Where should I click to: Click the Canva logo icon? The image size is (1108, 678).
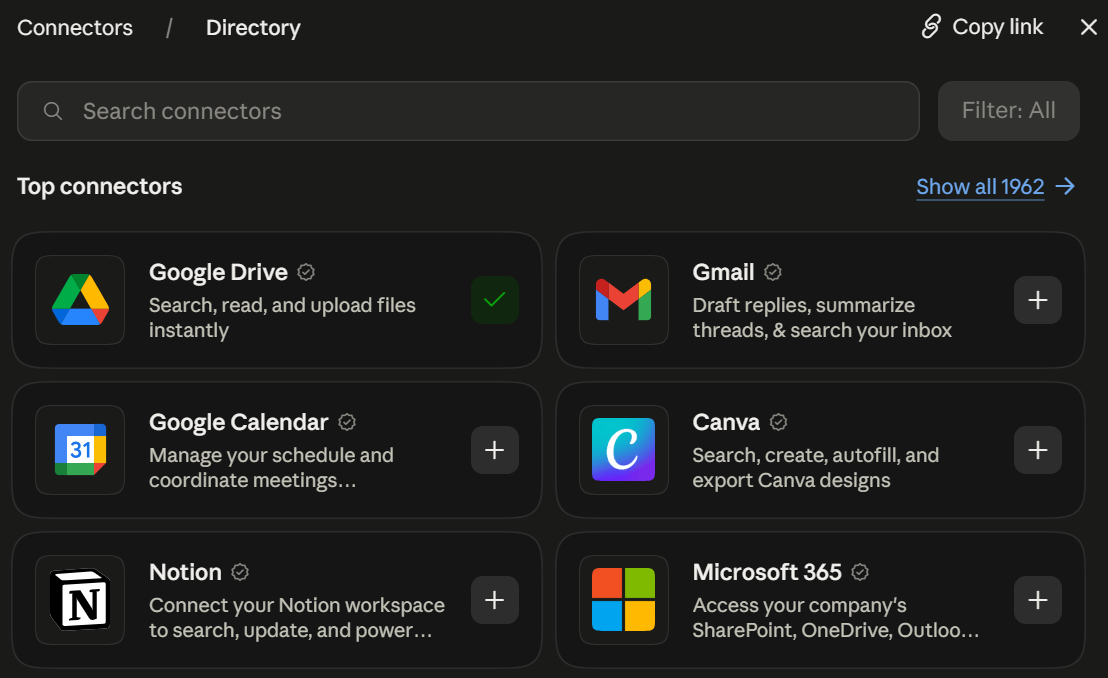pyautogui.click(x=623, y=450)
